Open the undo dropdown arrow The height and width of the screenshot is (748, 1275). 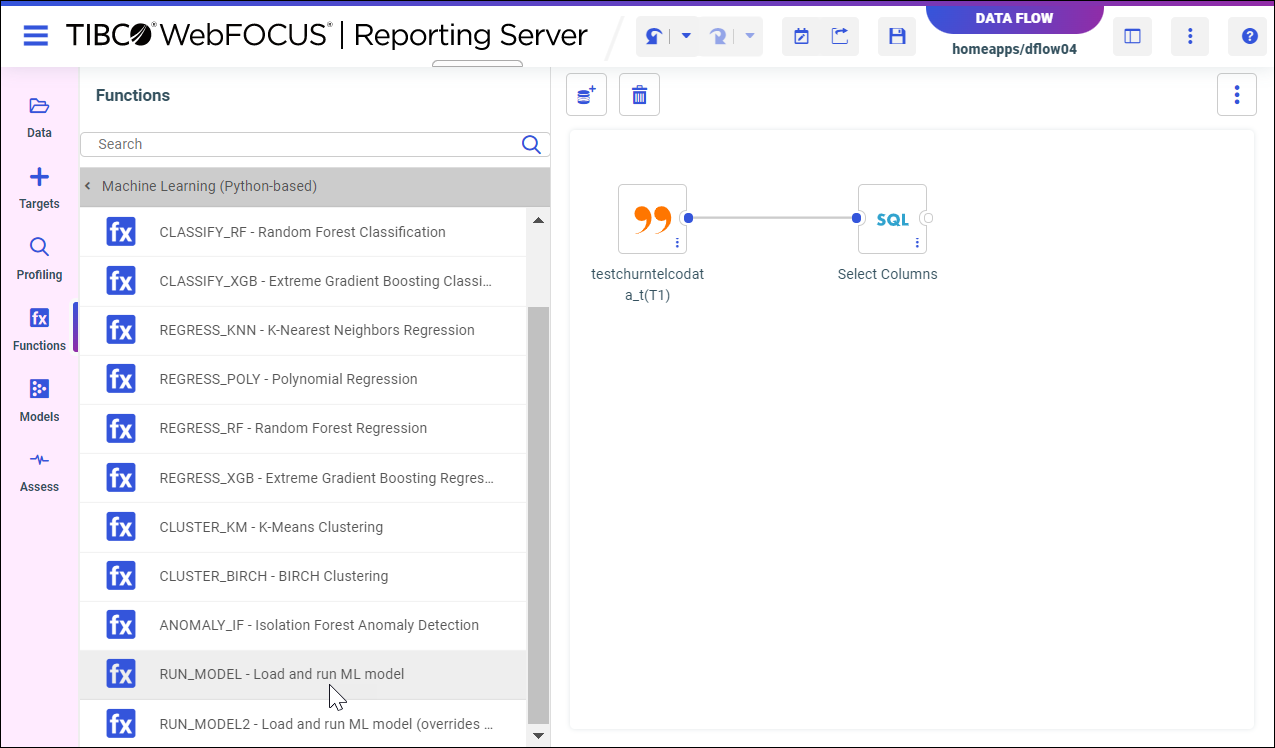686,37
